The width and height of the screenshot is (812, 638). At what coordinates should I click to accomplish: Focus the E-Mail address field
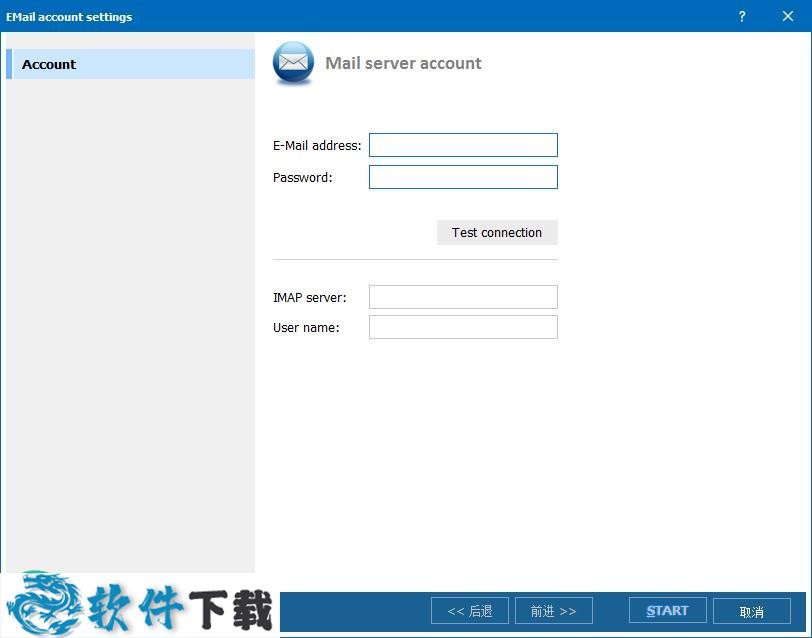(x=463, y=145)
